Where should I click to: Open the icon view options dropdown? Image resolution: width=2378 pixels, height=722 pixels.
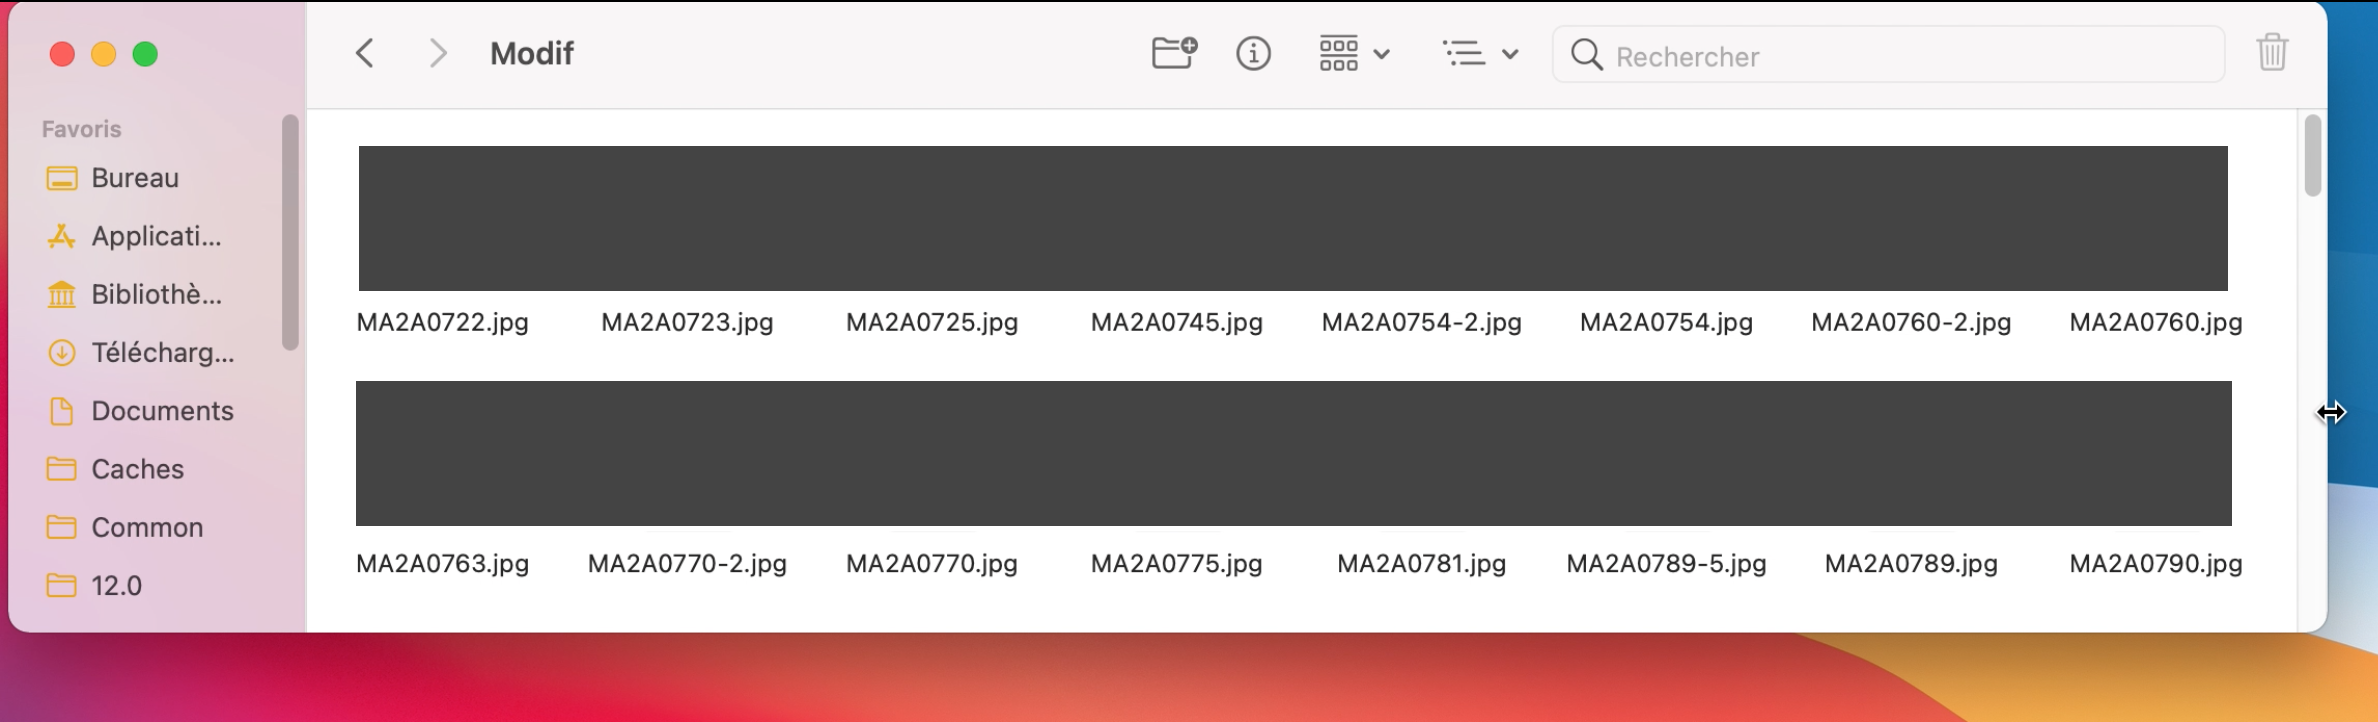click(x=1354, y=53)
